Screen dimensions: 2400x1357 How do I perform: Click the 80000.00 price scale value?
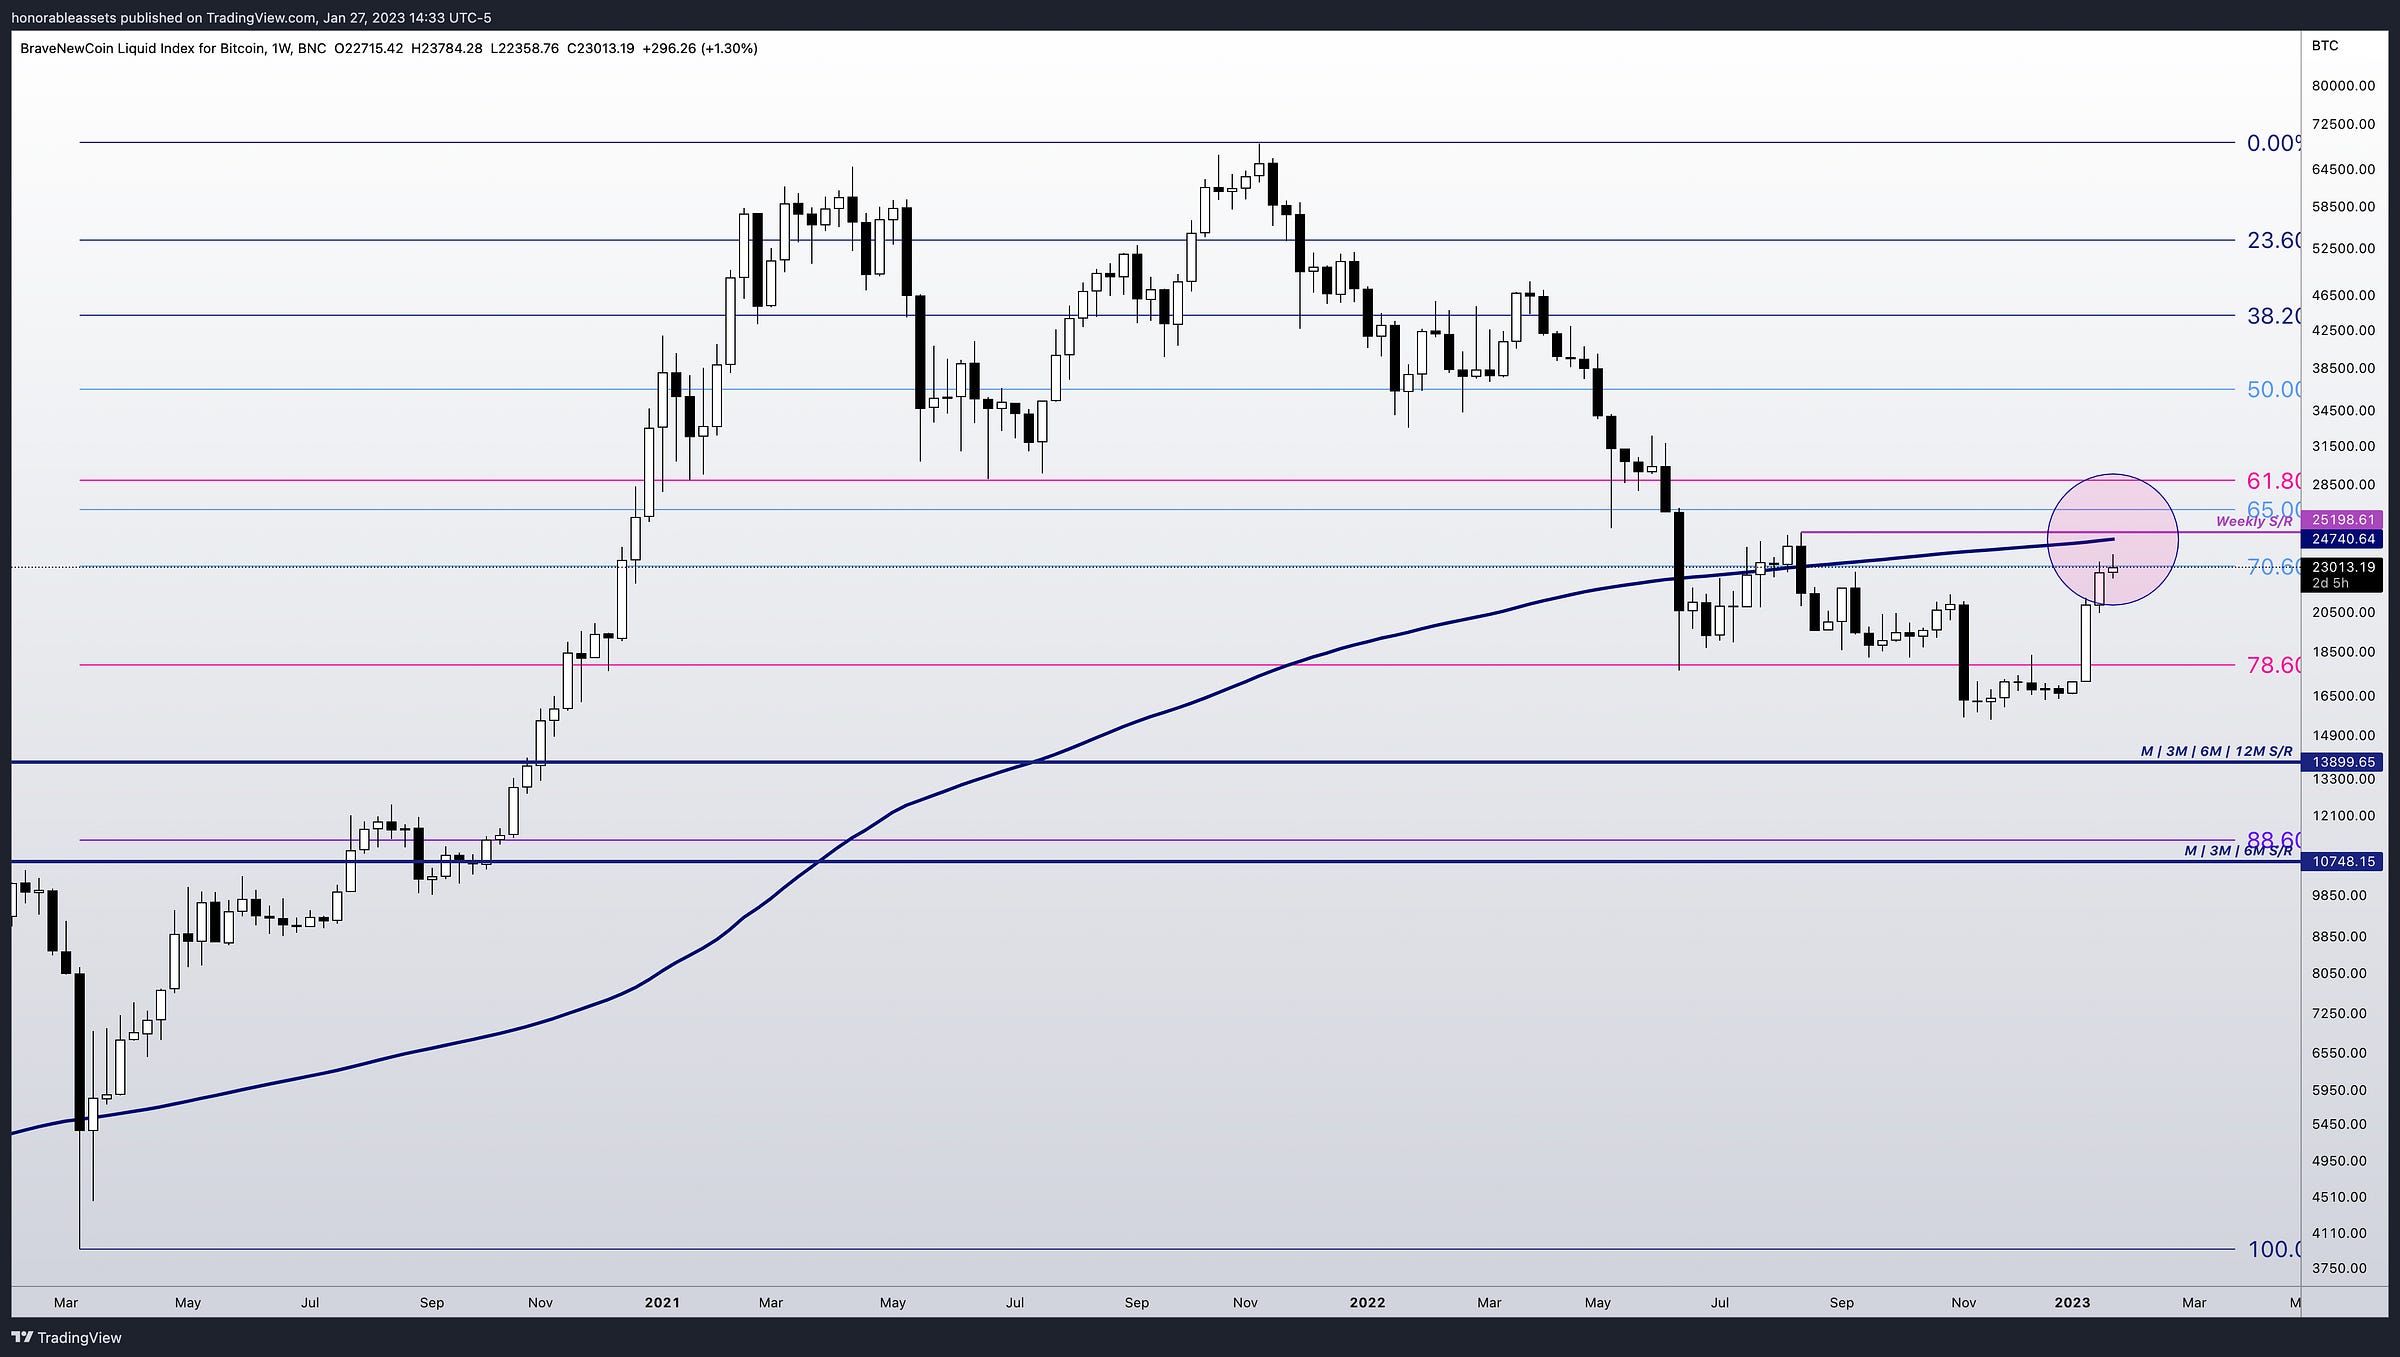pyautogui.click(x=2342, y=86)
